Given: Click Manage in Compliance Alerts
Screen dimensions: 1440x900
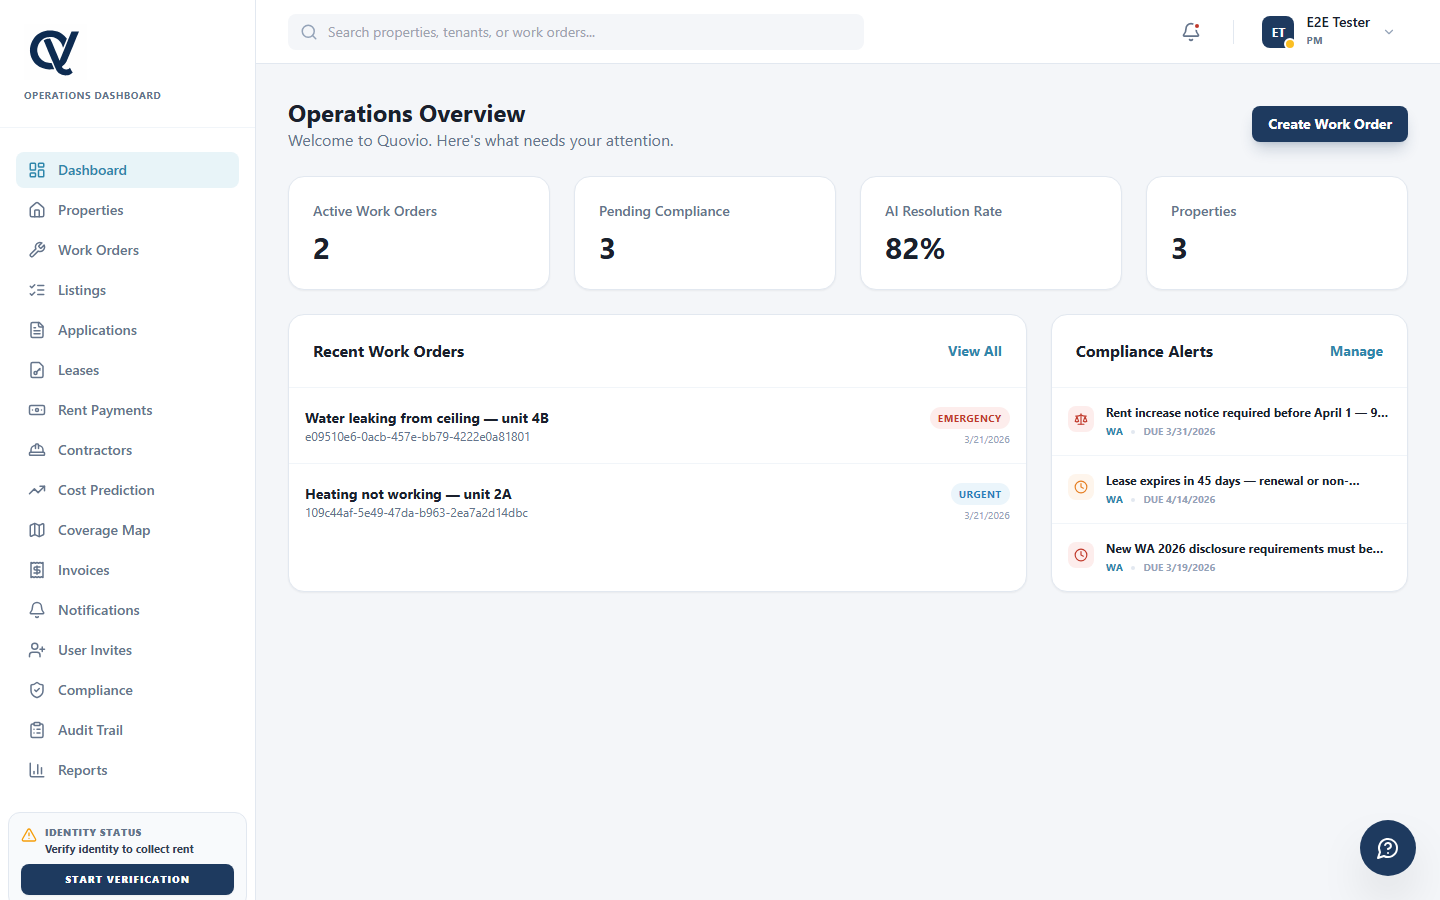Looking at the screenshot, I should (x=1356, y=351).
